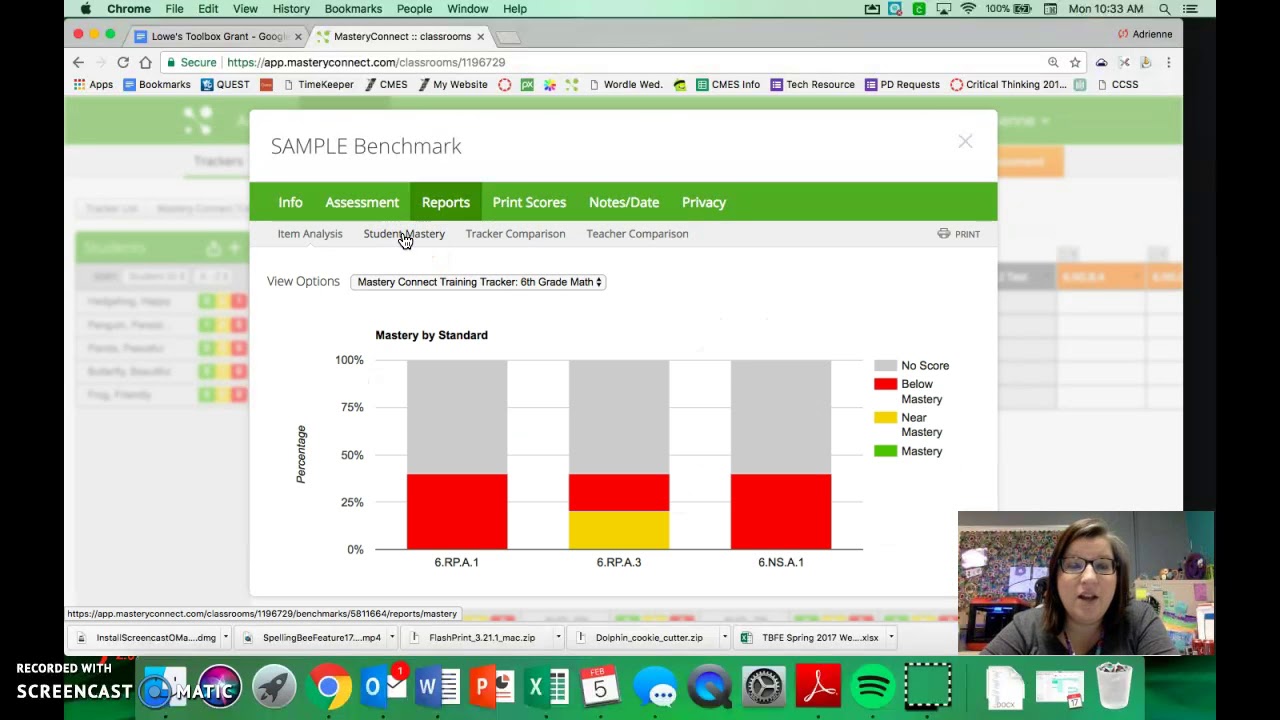The image size is (1280, 720).
Task: Open the Tracker Comparison report
Action: click(x=515, y=234)
